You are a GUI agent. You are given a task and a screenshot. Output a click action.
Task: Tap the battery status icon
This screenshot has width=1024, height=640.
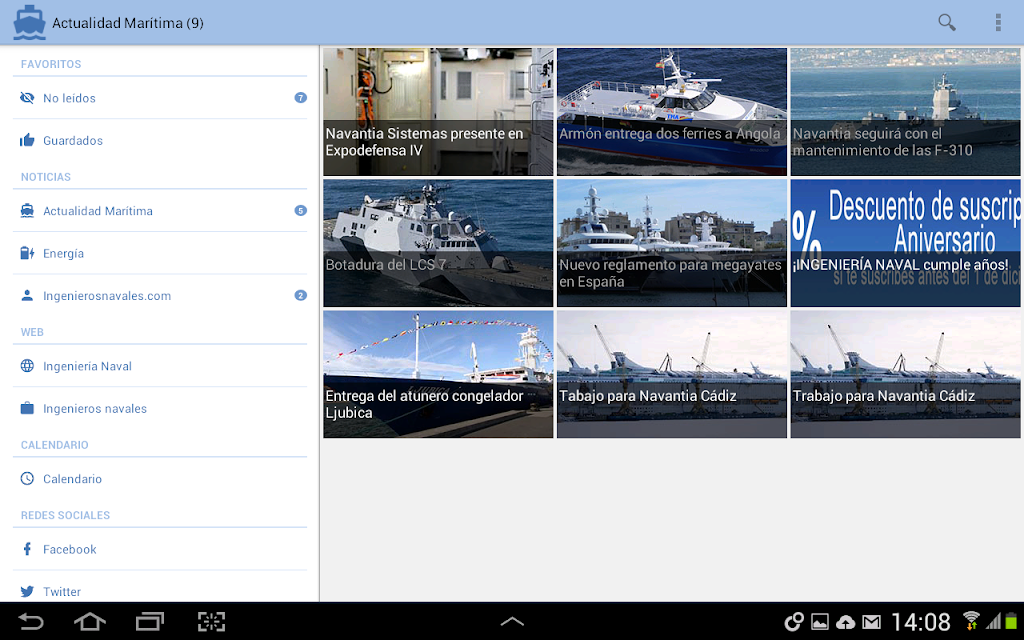1012,621
